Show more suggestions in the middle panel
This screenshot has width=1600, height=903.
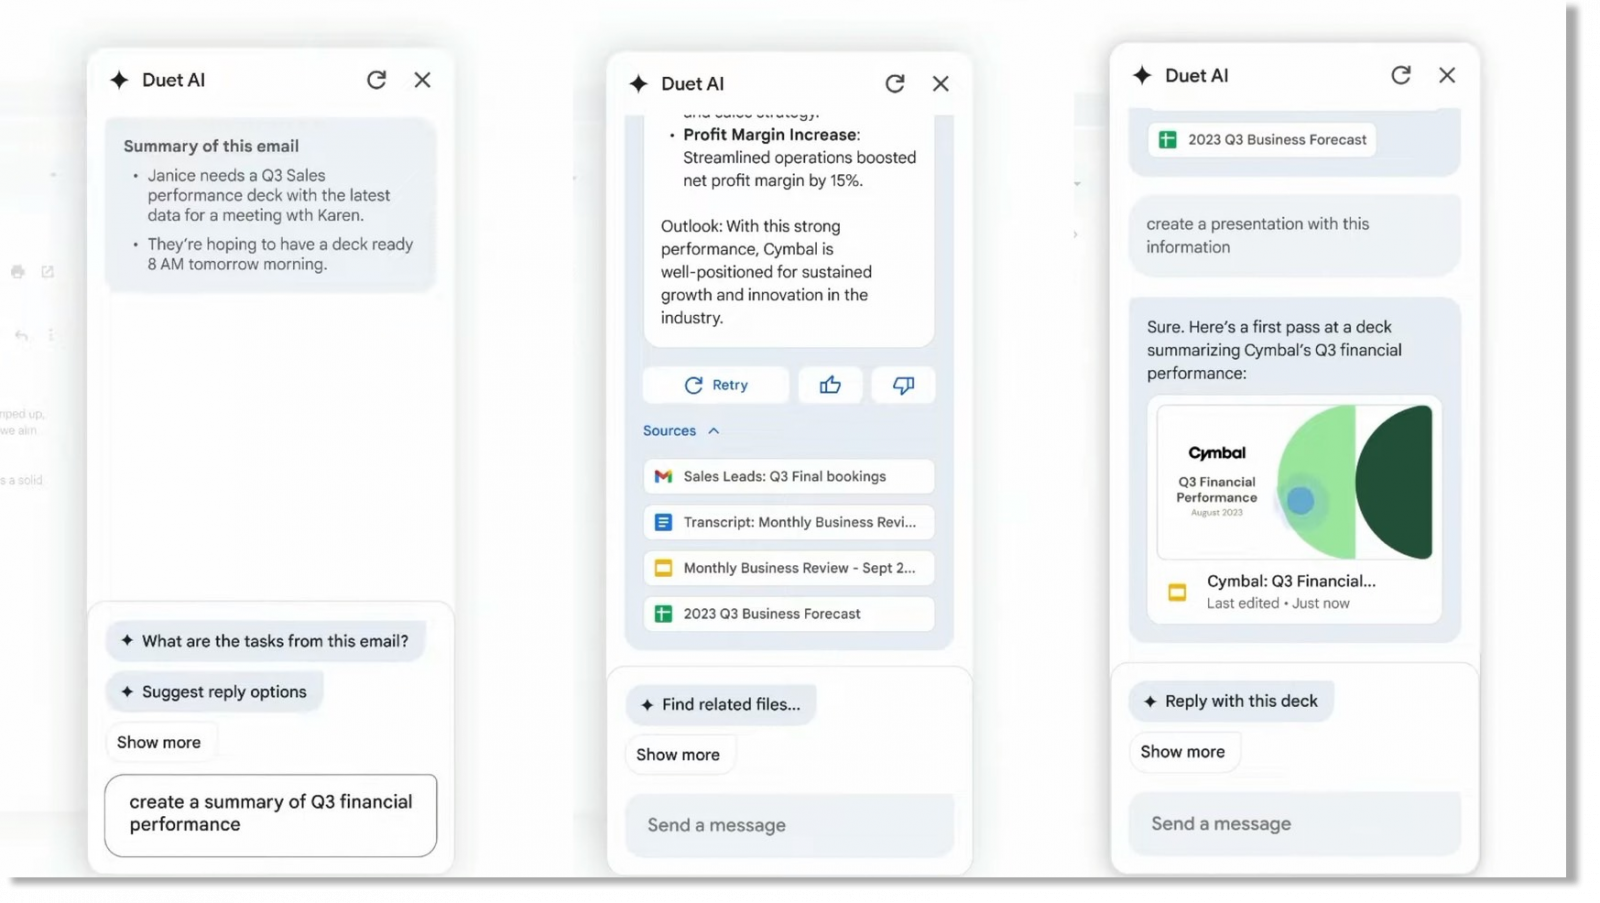pyautogui.click(x=678, y=755)
